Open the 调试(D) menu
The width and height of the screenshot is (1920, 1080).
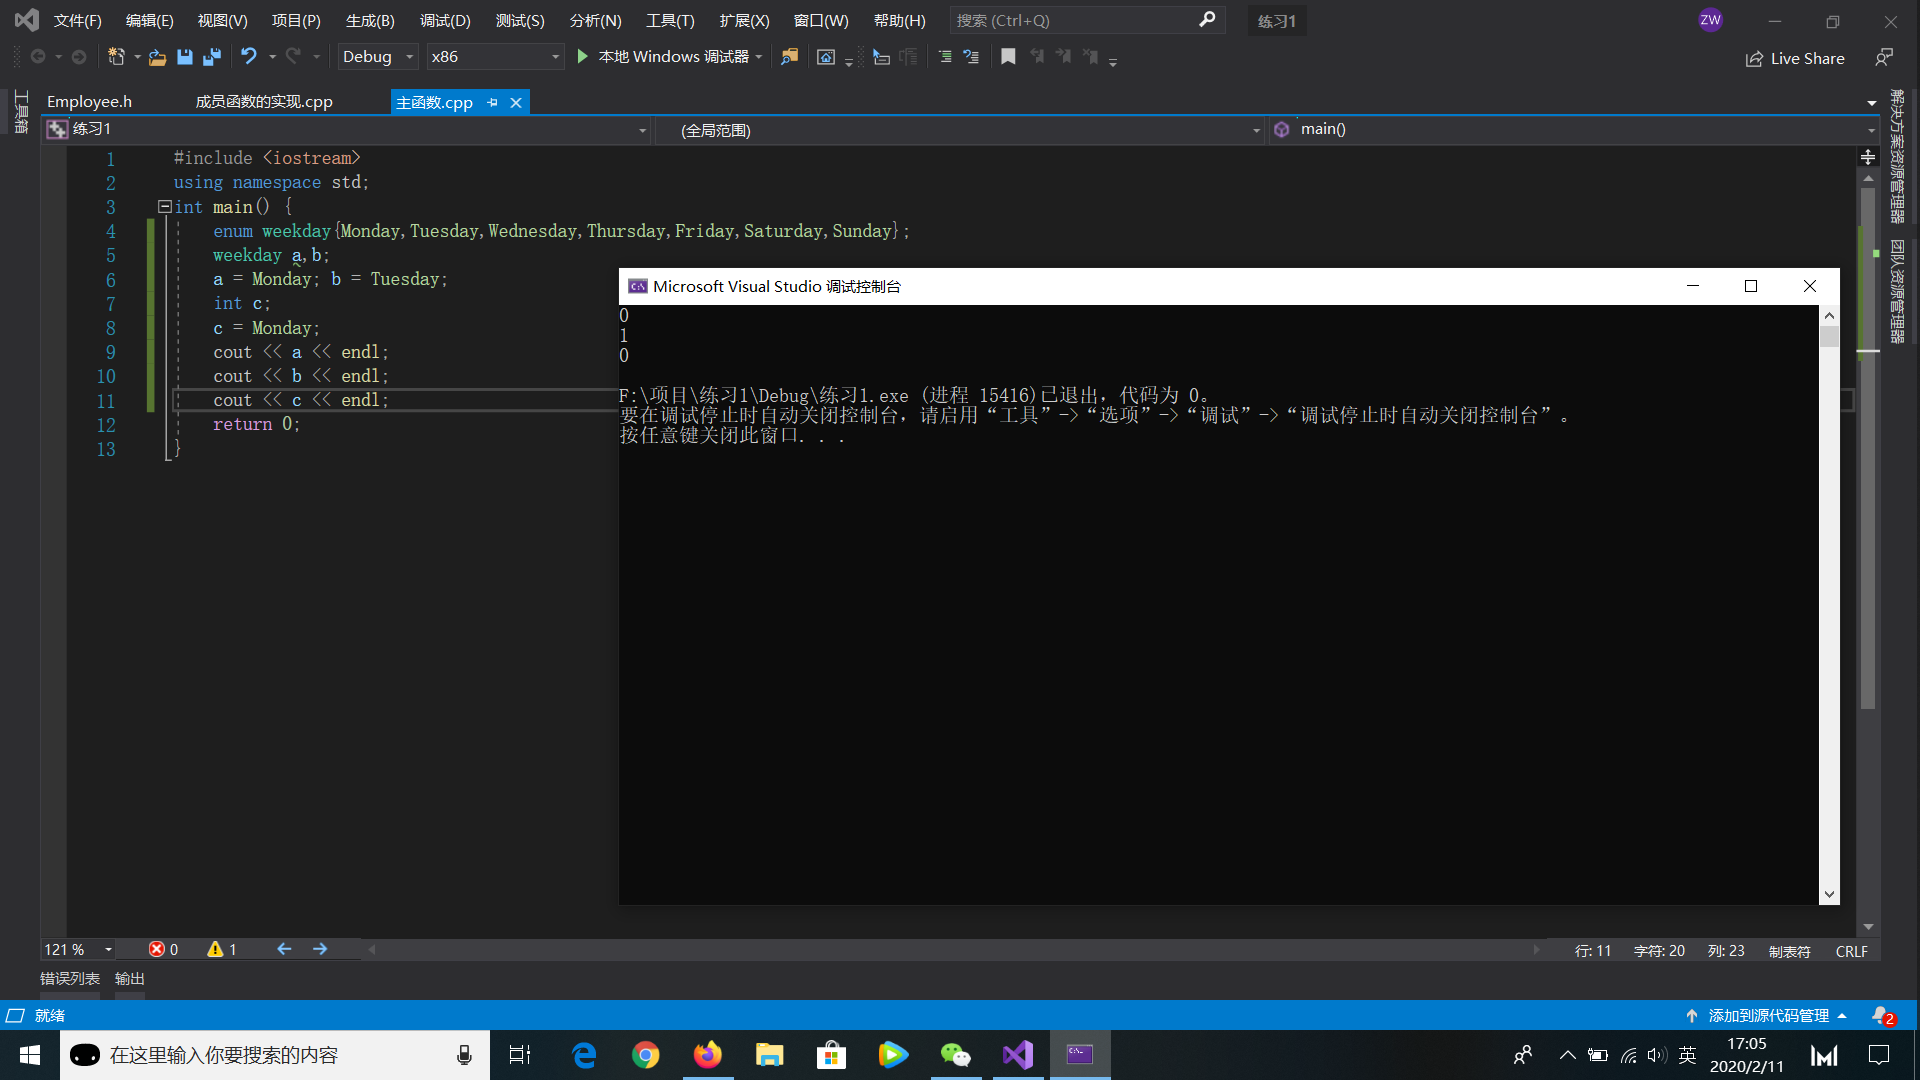[x=445, y=20]
